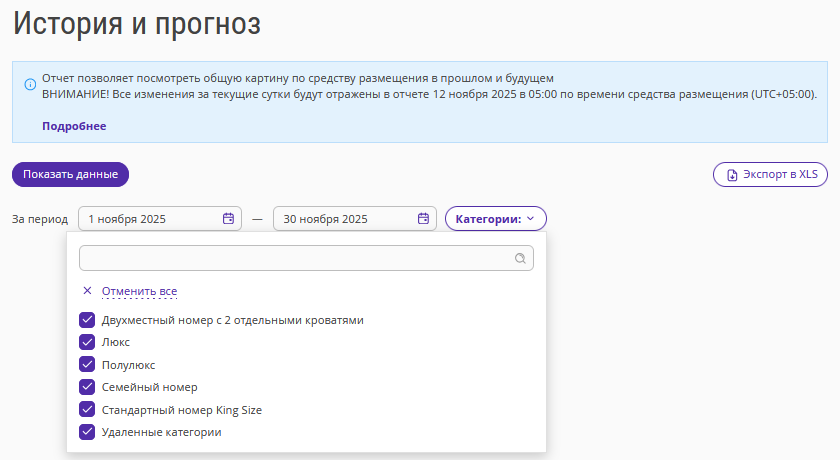The image size is (840, 460).
Task: Click the 30 ноября 2025 date field
Action: (x=355, y=218)
